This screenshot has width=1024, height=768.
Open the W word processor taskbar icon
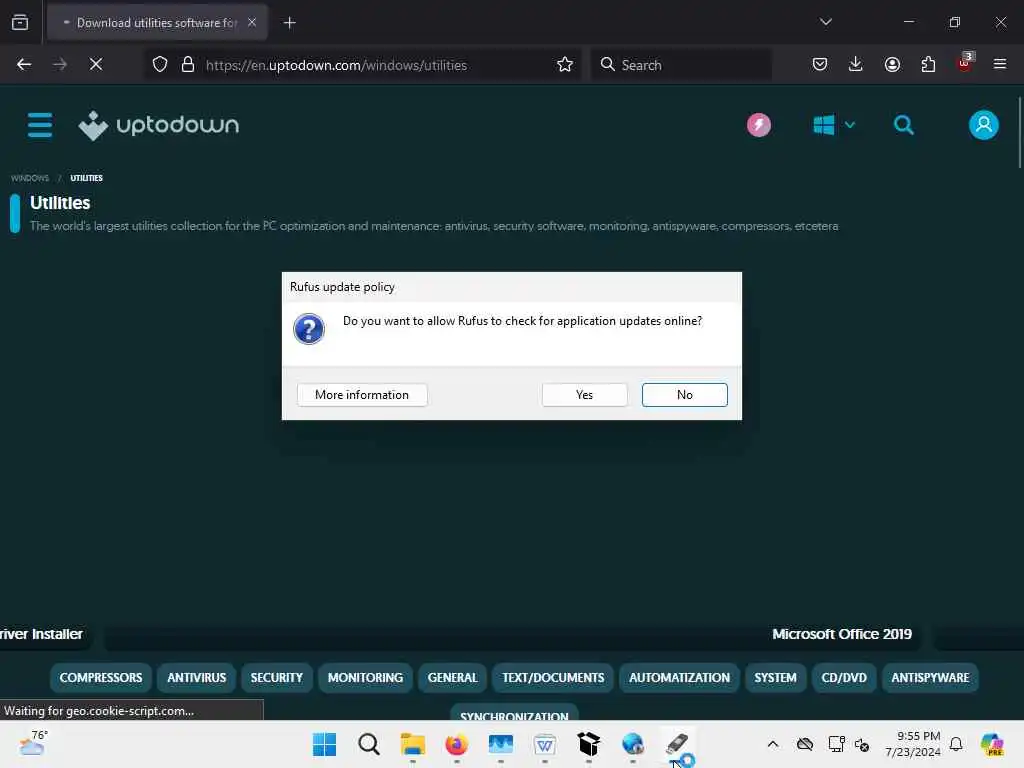545,744
